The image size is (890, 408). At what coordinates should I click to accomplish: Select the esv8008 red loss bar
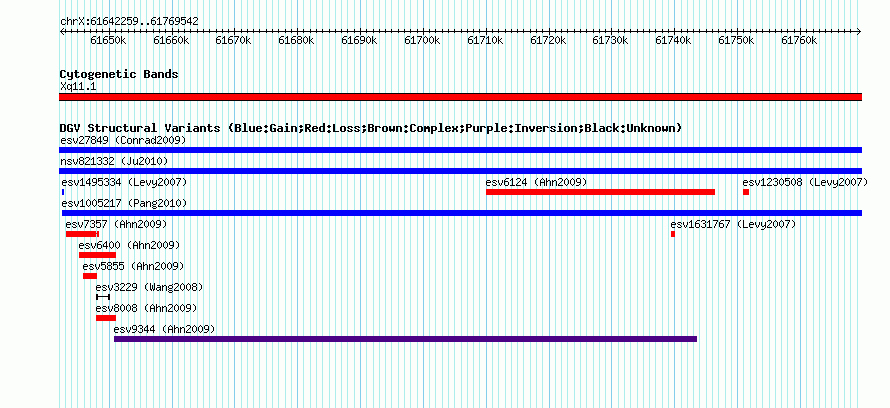pyautogui.click(x=106, y=318)
